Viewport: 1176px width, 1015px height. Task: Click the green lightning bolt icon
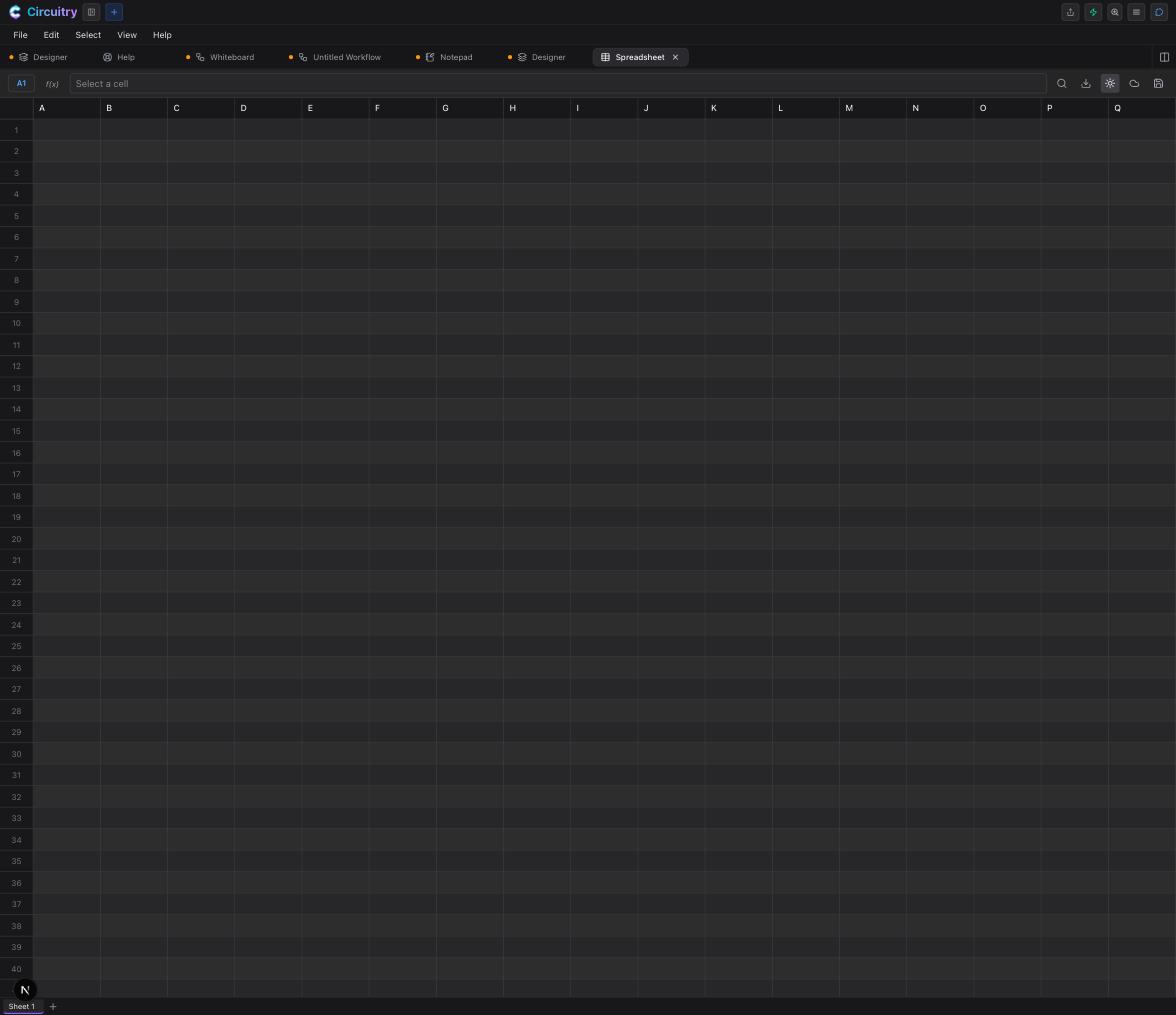tap(1093, 12)
